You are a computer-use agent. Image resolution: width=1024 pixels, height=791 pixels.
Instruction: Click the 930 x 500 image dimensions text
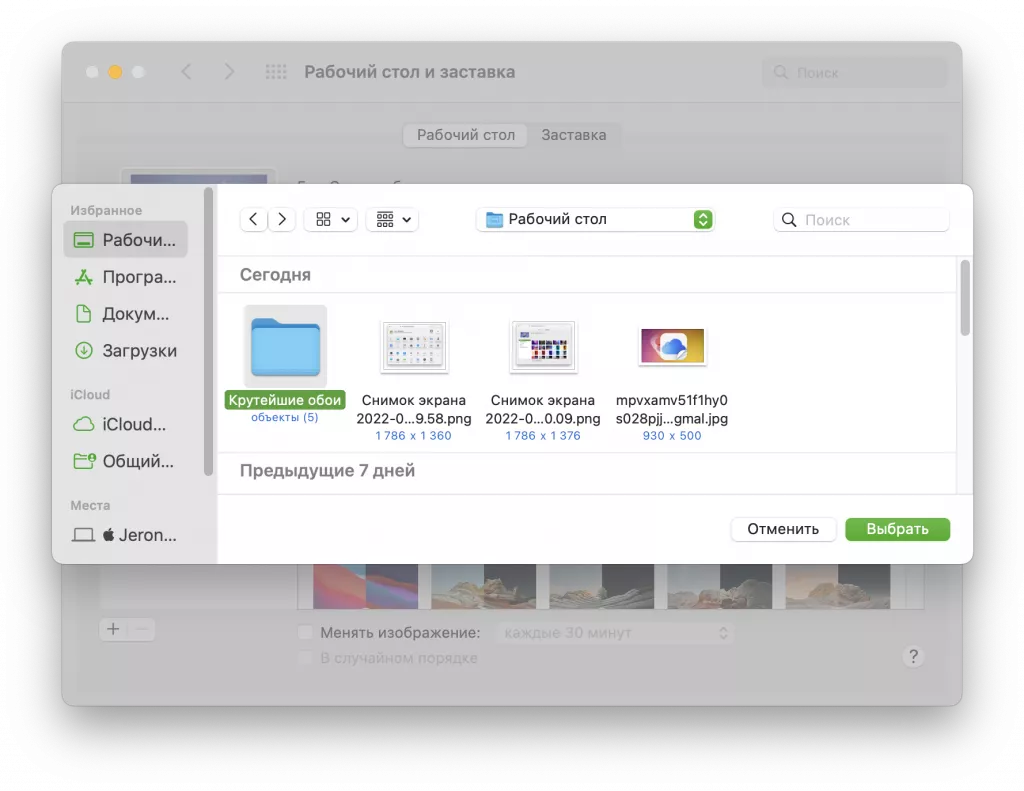(x=672, y=436)
